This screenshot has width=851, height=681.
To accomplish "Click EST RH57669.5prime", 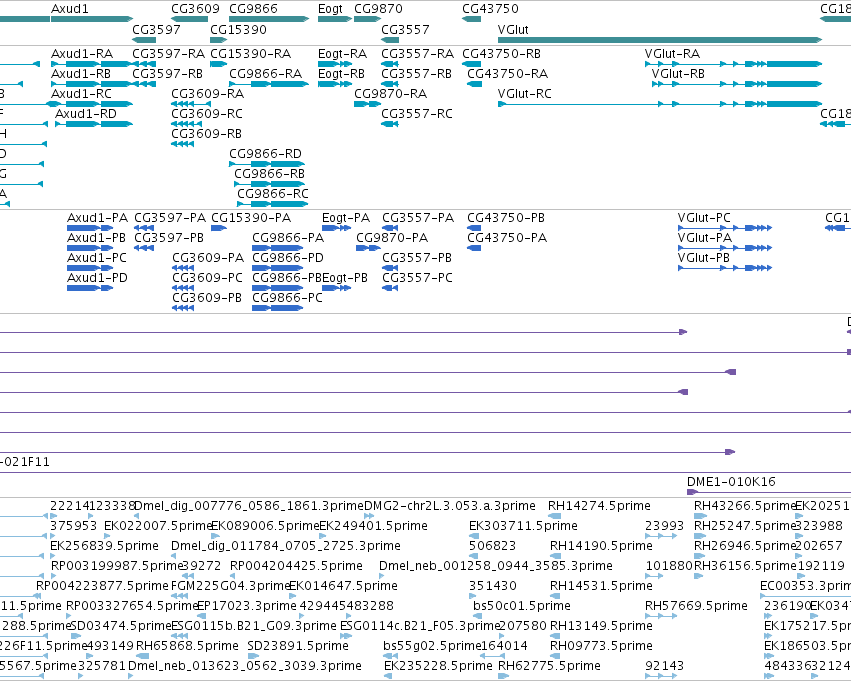I will pos(696,606).
